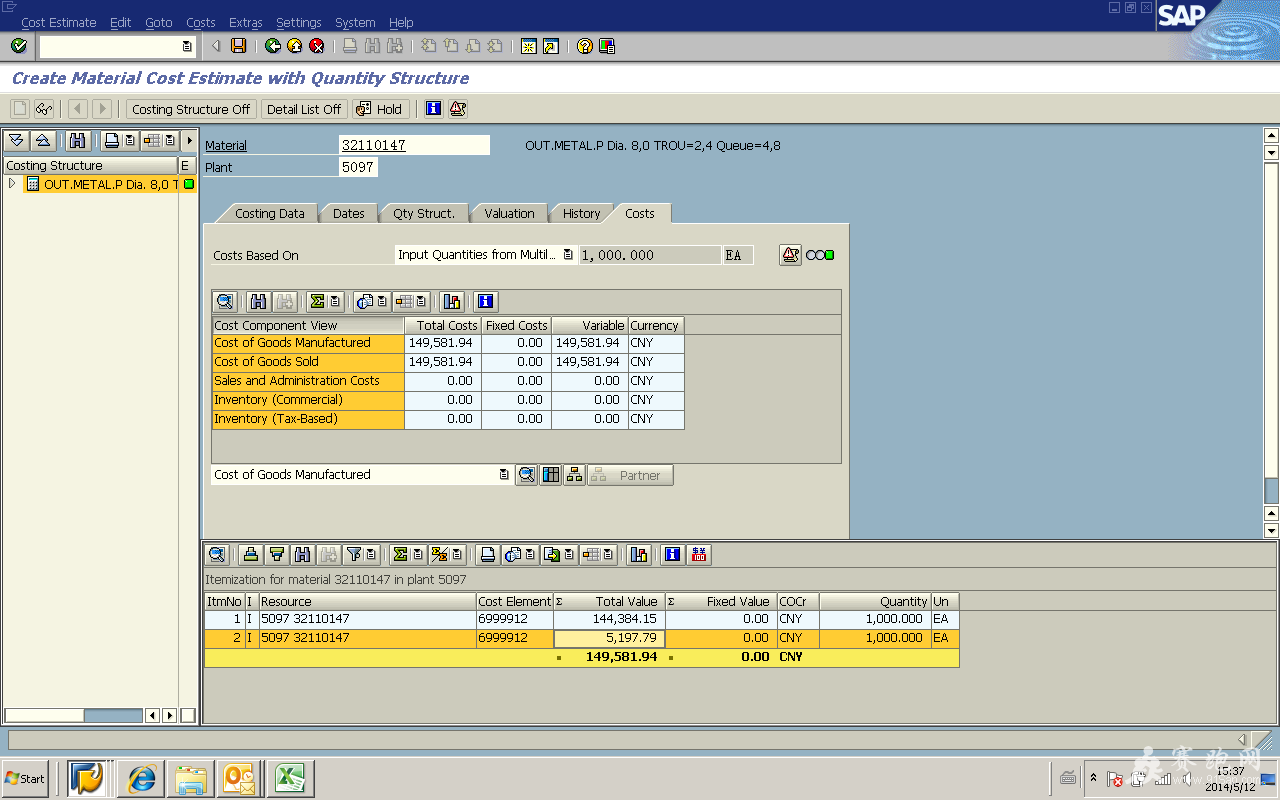The height and width of the screenshot is (800, 1280).
Task: Open the Extras menu
Action: tap(246, 22)
